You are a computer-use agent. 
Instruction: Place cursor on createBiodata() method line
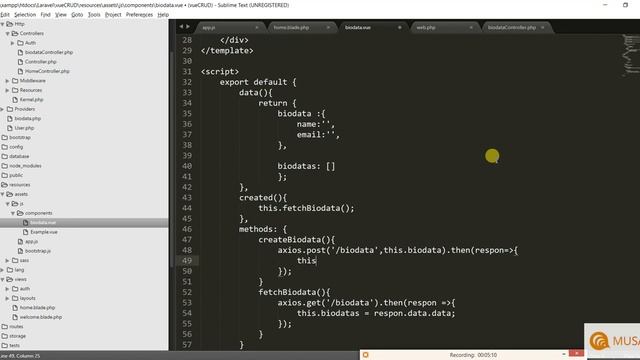pyautogui.click(x=296, y=240)
